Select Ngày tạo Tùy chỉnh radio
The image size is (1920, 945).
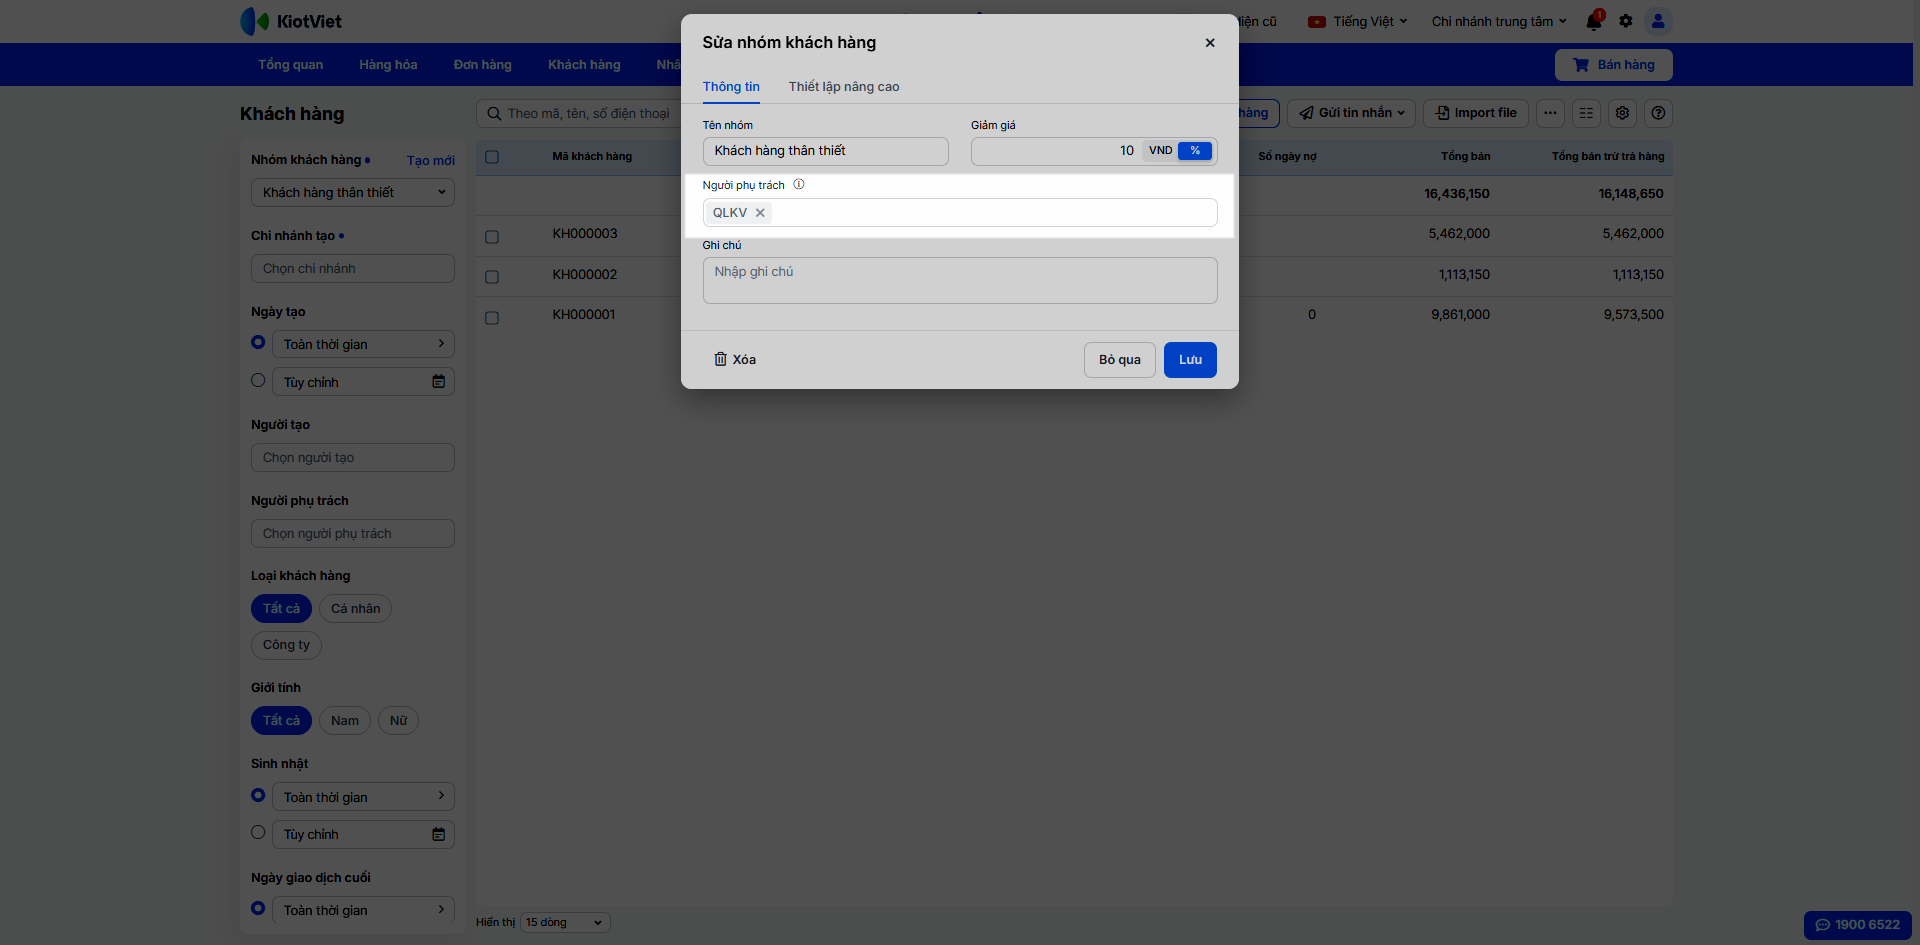tap(258, 381)
